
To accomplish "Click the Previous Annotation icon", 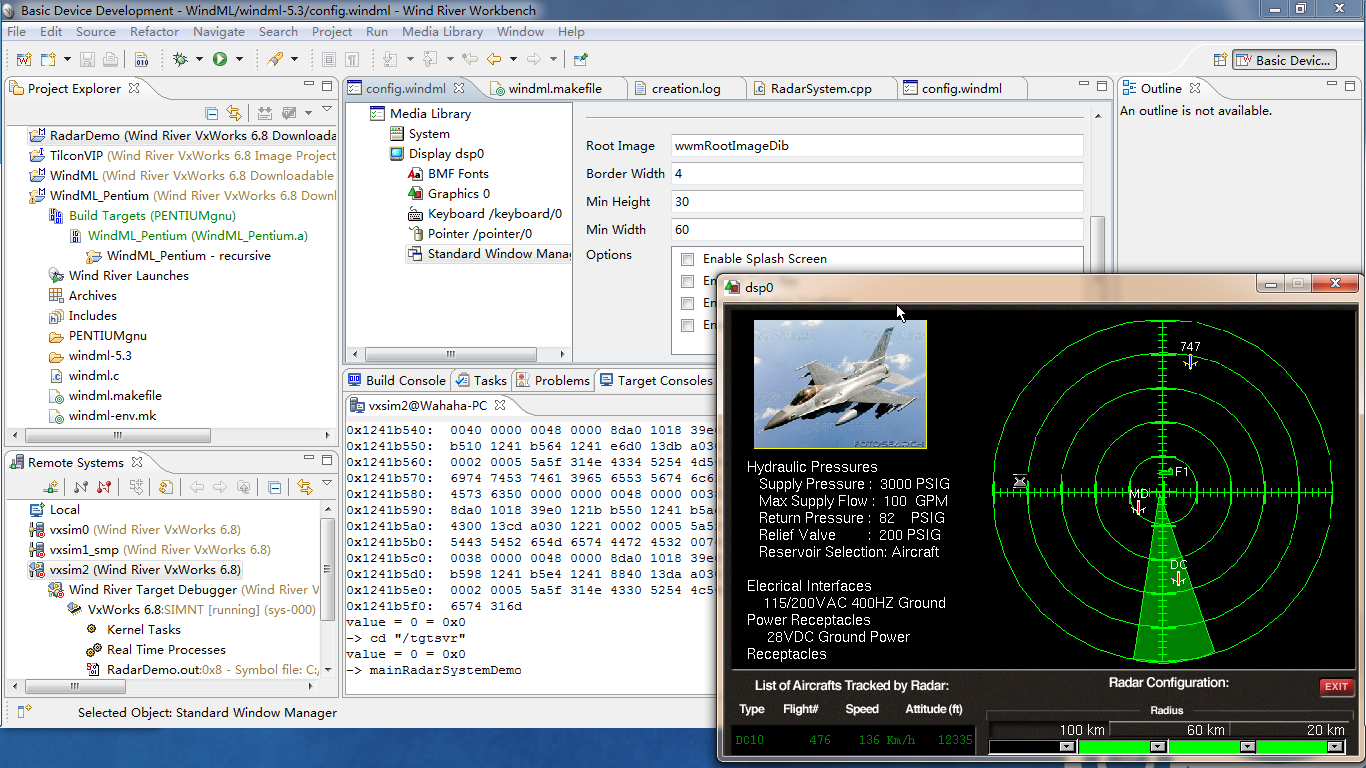I will [430, 59].
